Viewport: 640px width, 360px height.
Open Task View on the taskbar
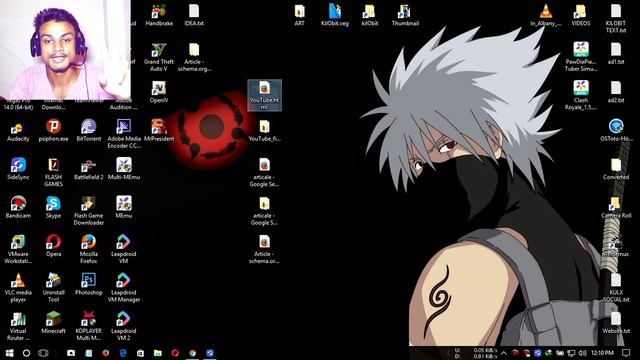43,353
